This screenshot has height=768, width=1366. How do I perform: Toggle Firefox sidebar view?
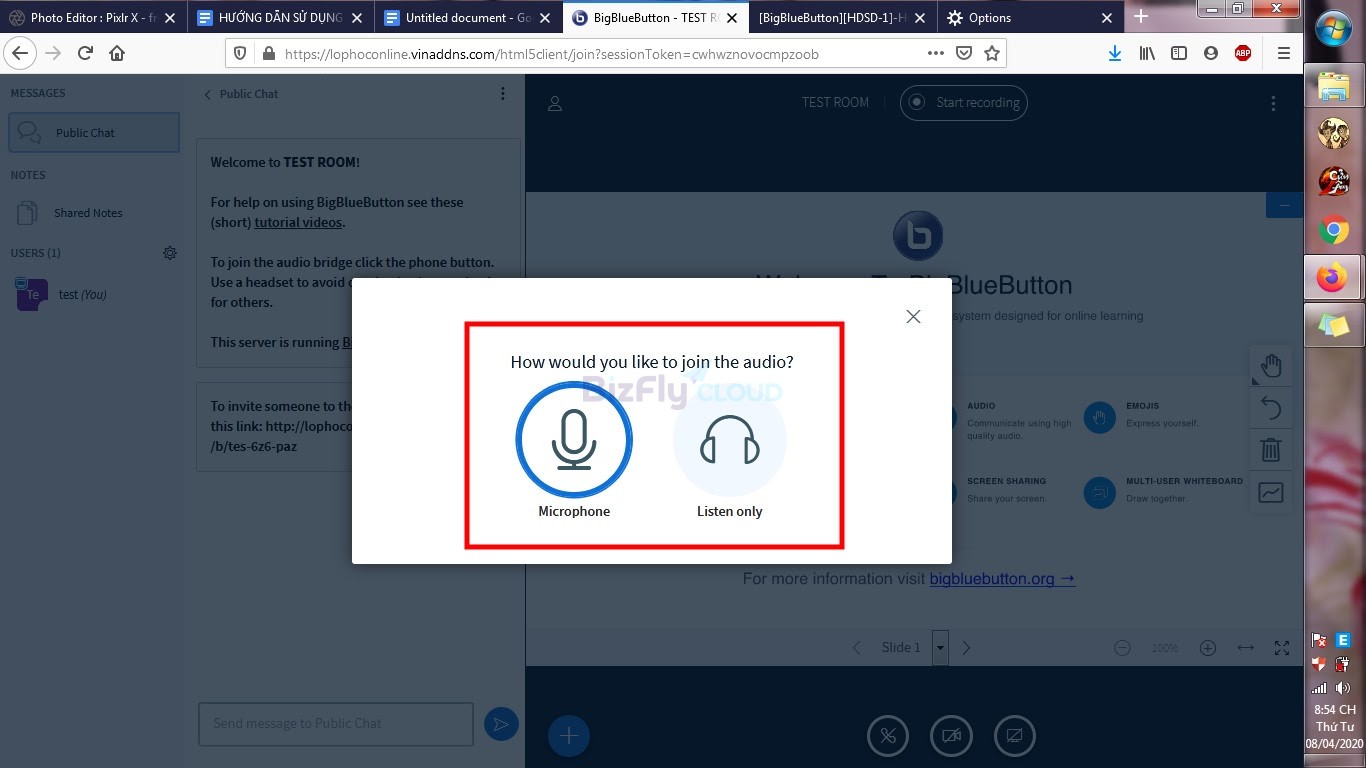pos(1179,54)
